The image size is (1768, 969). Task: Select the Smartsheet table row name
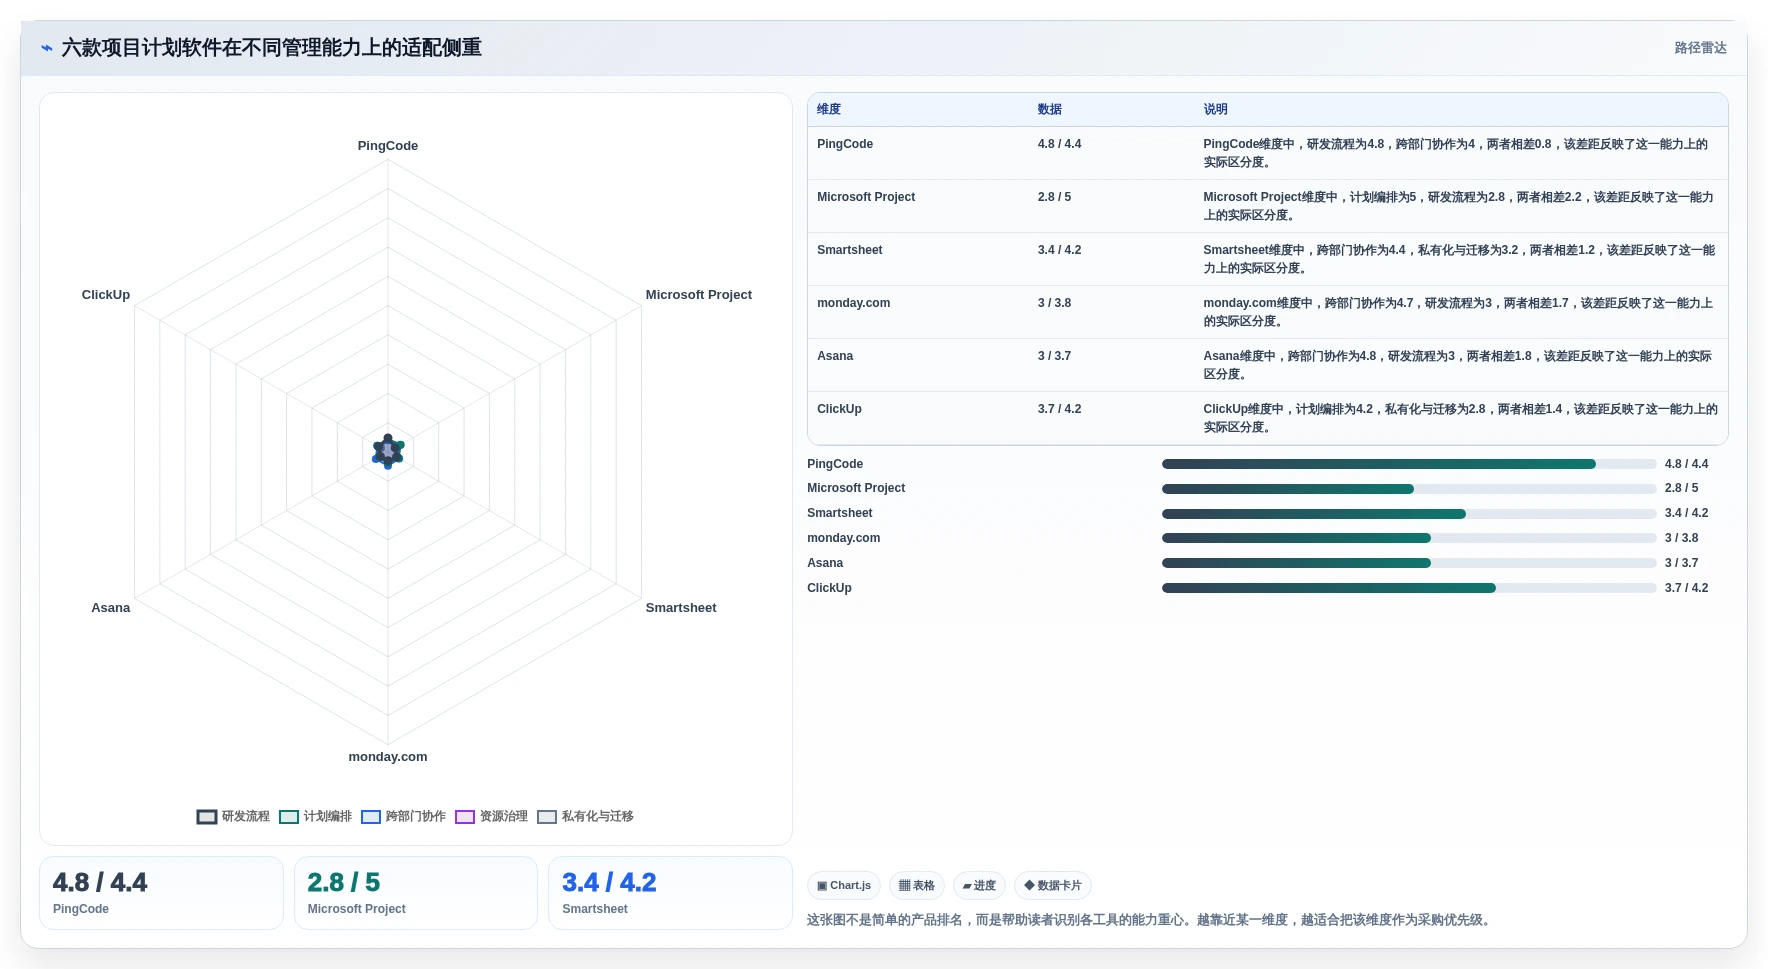click(850, 250)
